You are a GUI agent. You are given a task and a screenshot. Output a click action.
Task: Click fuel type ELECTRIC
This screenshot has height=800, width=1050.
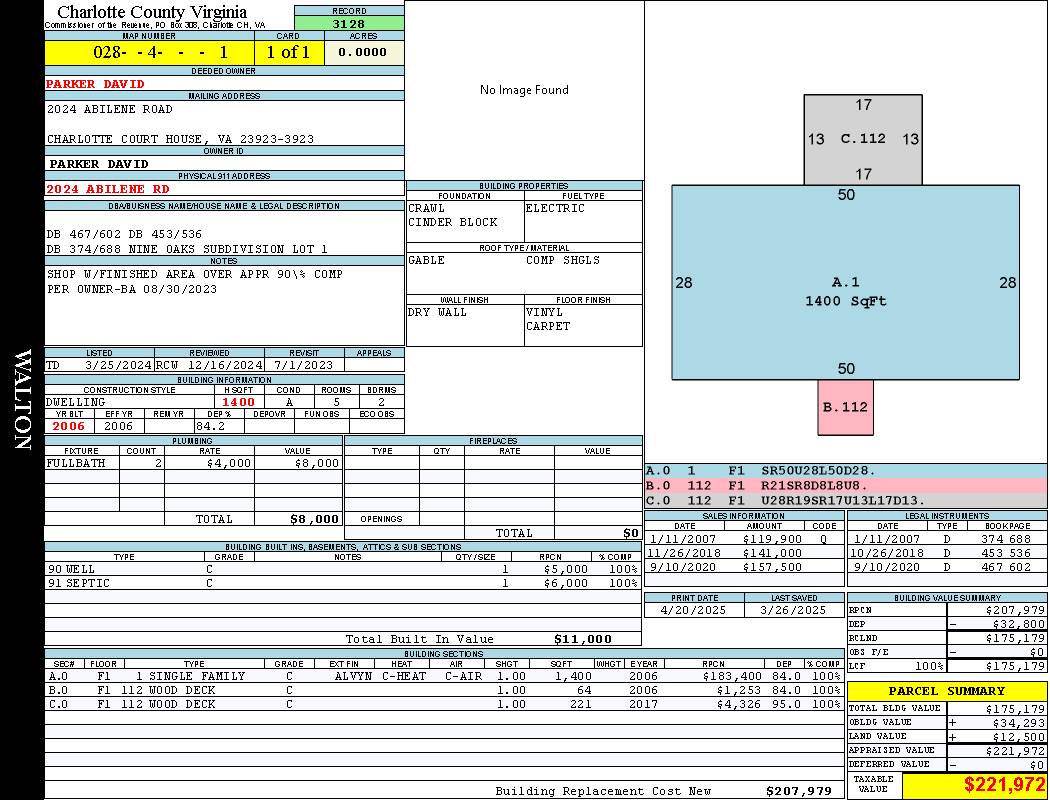click(555, 208)
